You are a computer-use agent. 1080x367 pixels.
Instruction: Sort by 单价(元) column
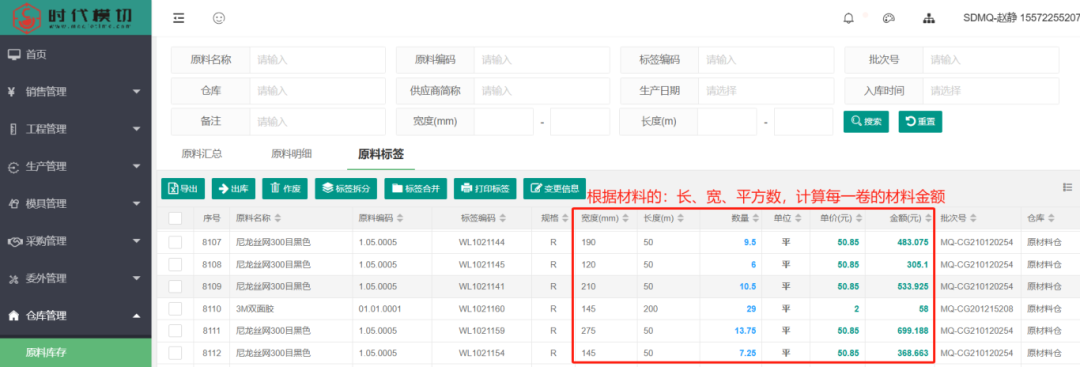pyautogui.click(x=858, y=218)
